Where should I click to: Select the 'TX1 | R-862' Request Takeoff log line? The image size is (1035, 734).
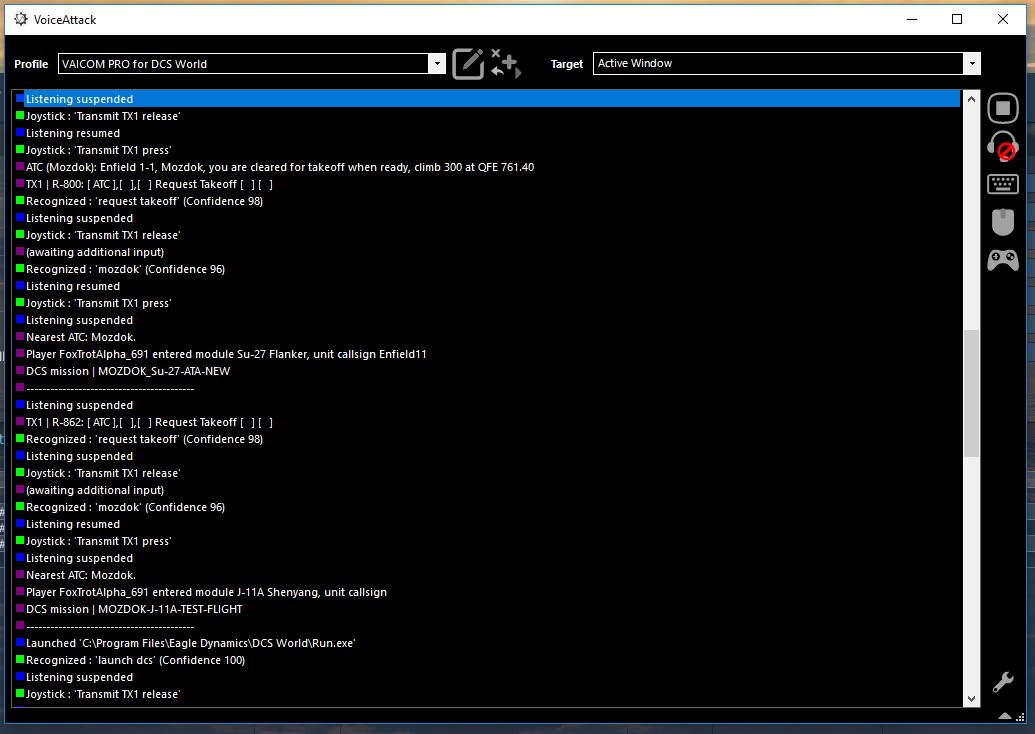(149, 422)
